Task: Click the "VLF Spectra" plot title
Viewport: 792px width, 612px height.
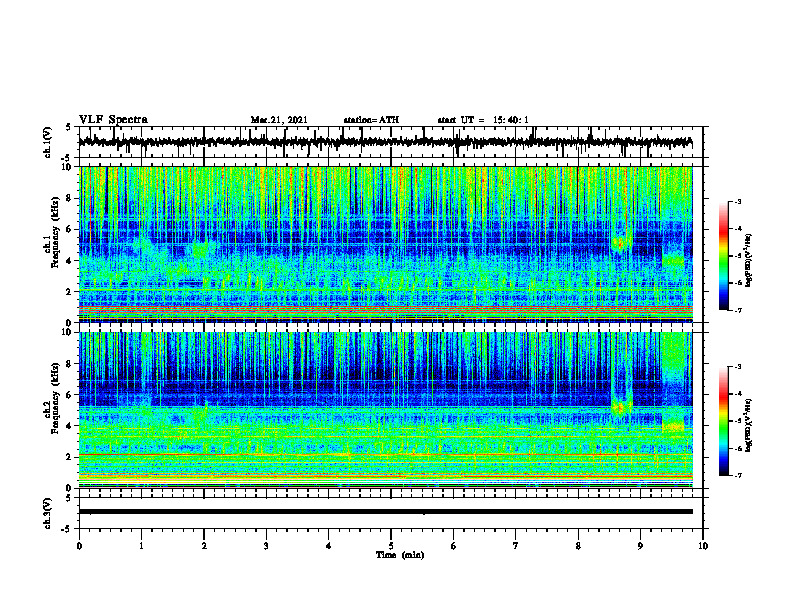Action: click(113, 120)
